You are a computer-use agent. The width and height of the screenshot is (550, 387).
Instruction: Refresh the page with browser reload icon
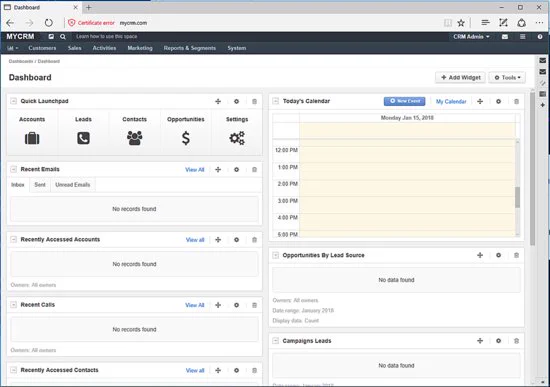coord(48,23)
